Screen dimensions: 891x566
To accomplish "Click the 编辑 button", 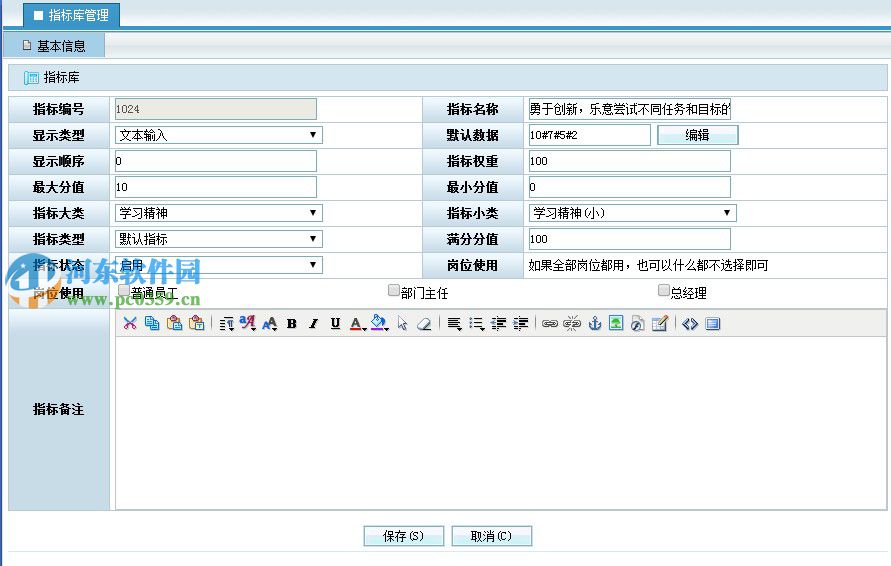I will (698, 135).
